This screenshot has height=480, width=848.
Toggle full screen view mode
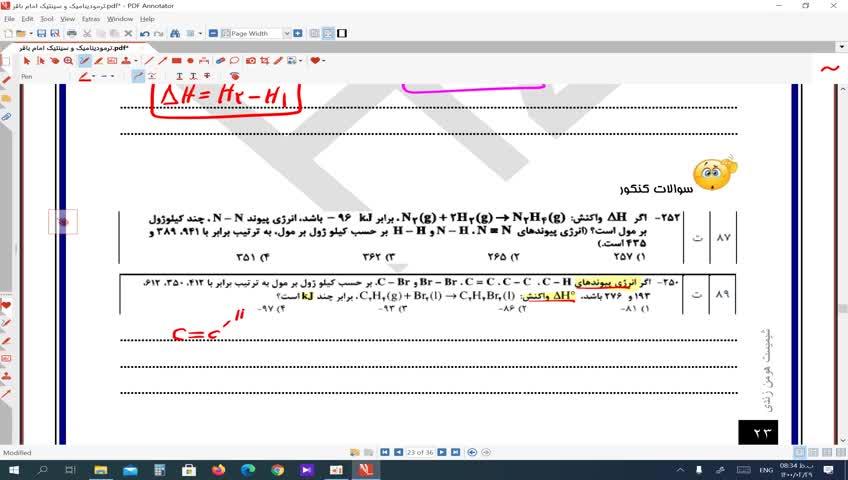pos(343,33)
